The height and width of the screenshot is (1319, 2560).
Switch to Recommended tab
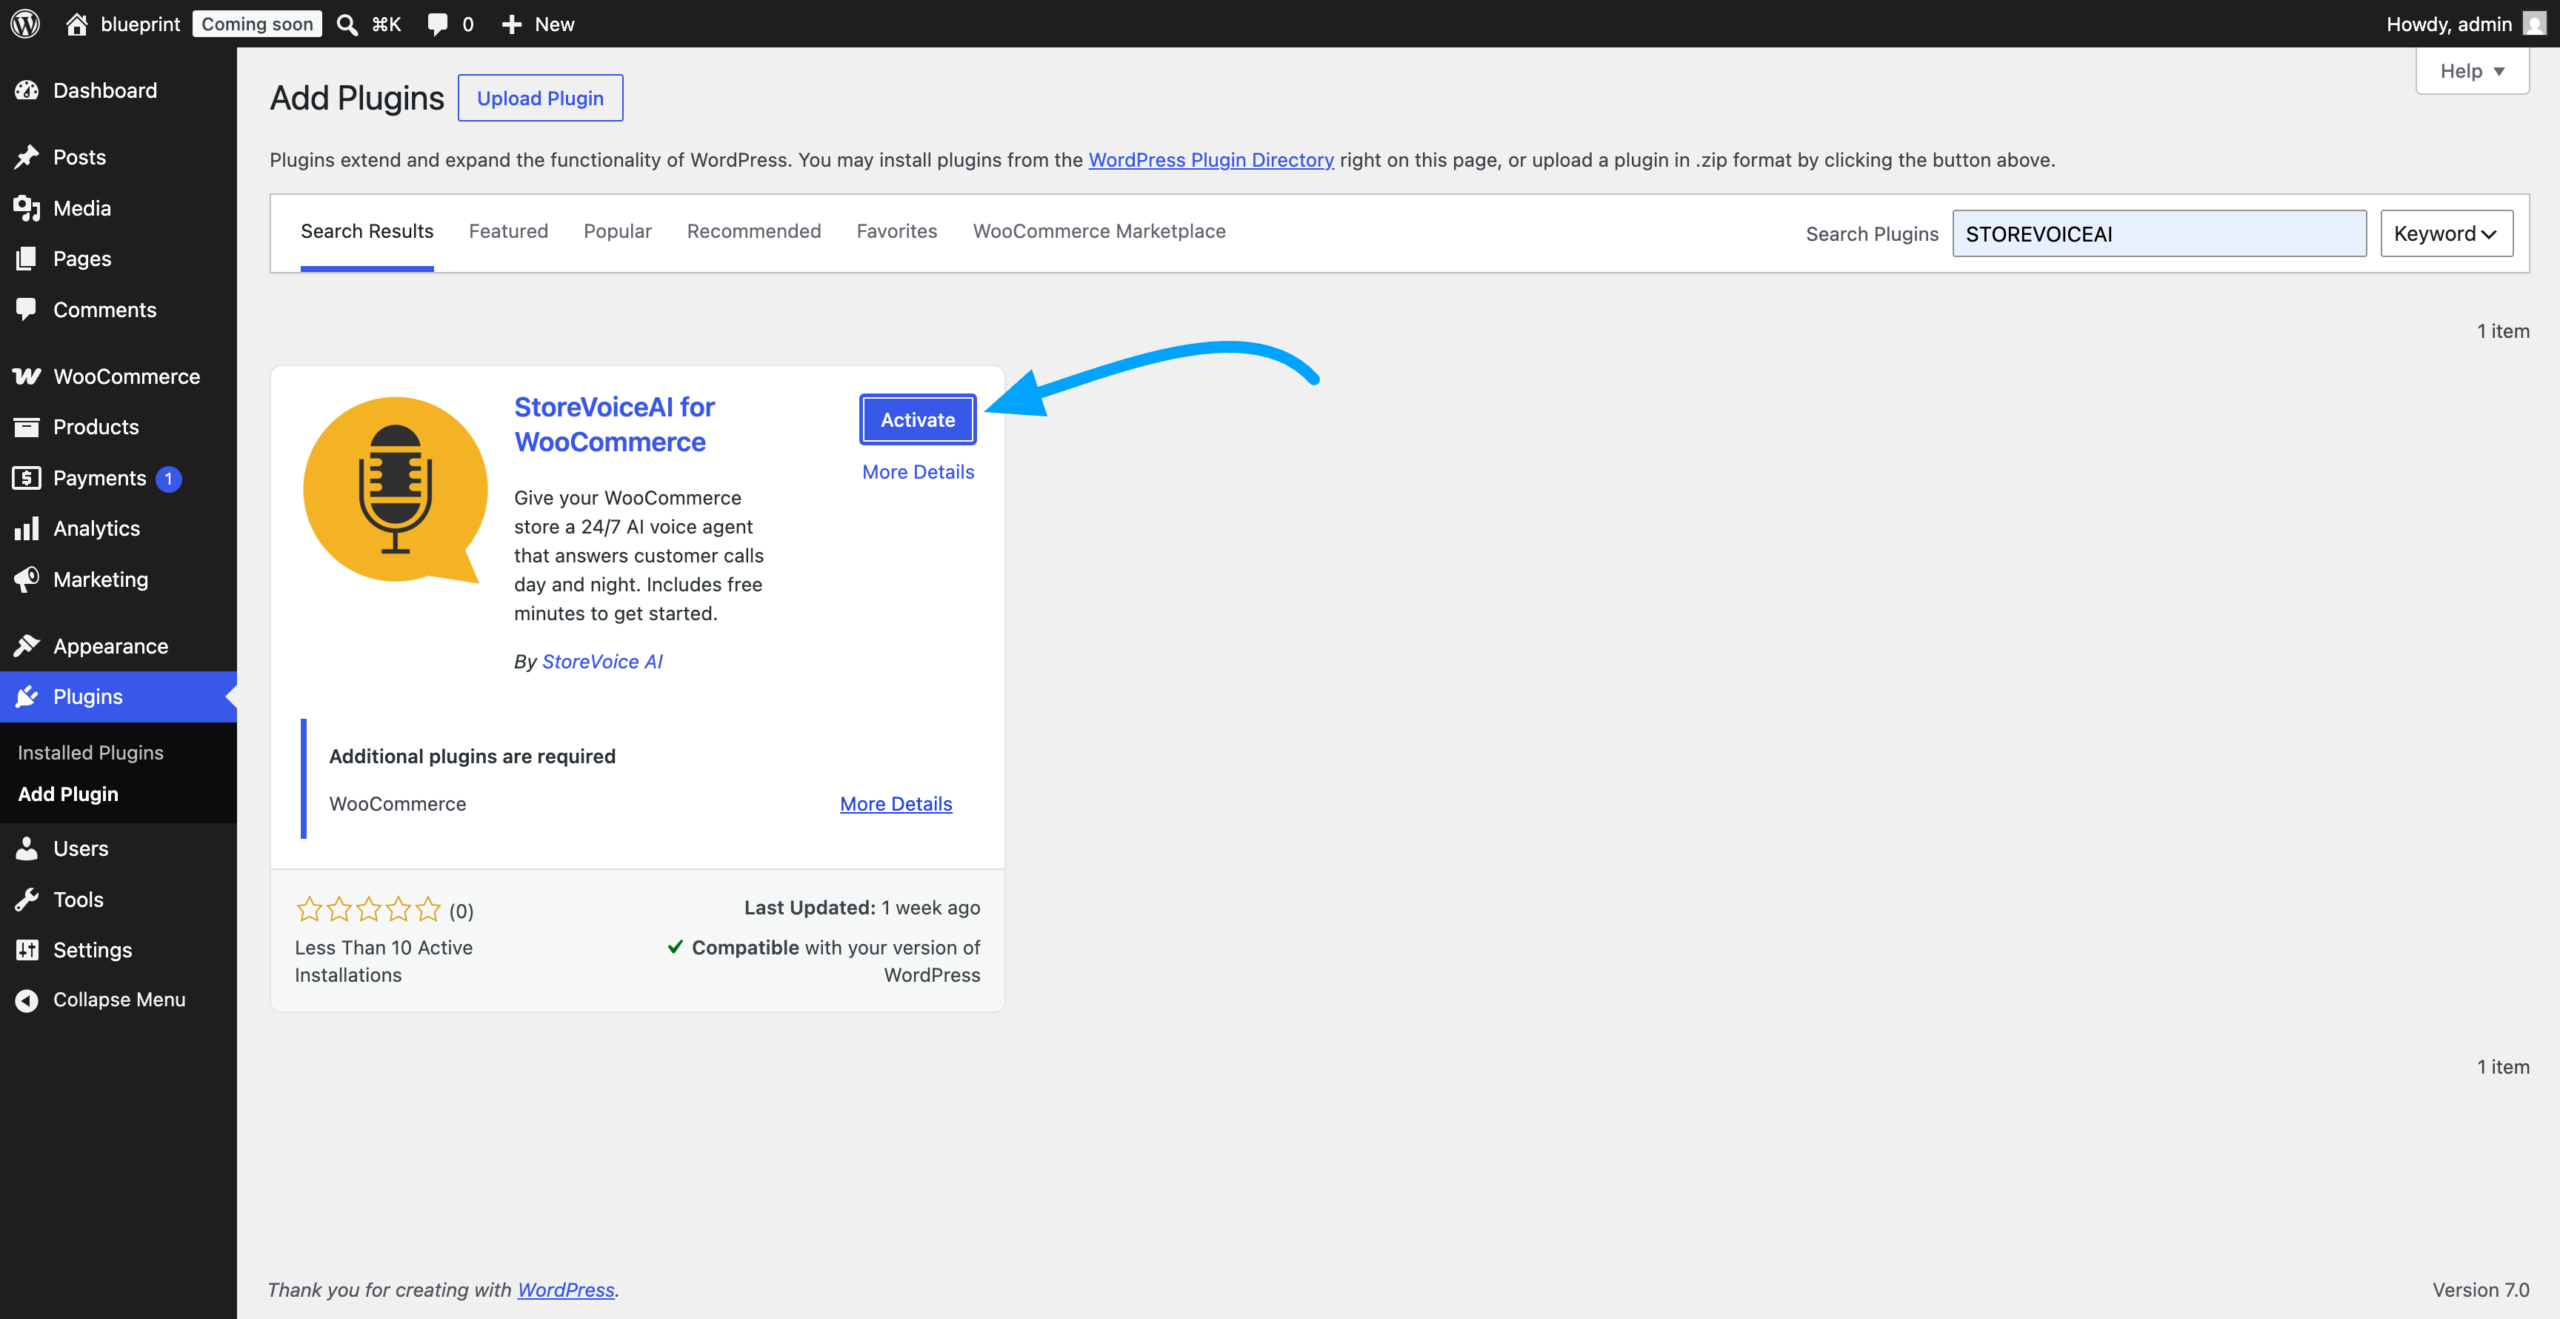tap(754, 231)
